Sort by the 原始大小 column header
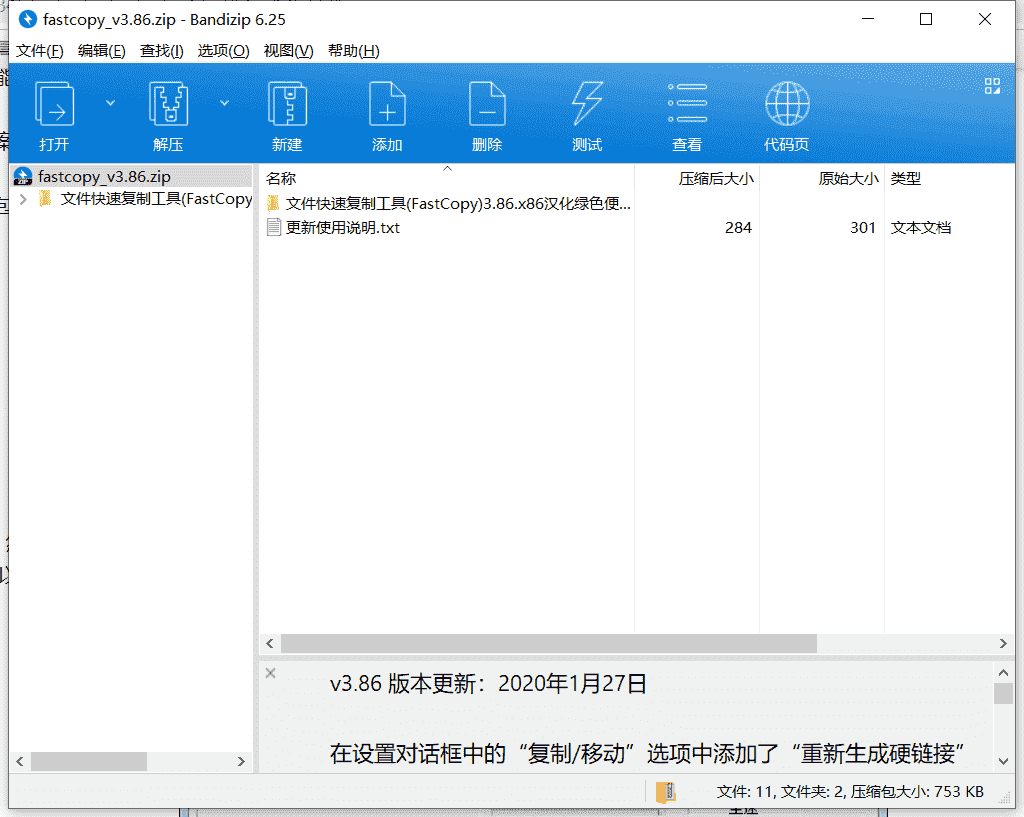The image size is (1024, 817). [x=848, y=178]
